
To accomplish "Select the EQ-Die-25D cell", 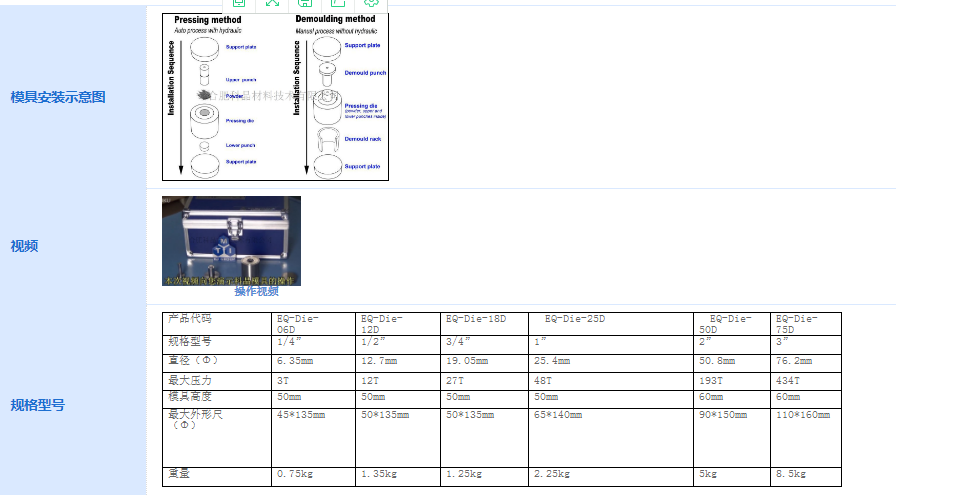I will 610,324.
